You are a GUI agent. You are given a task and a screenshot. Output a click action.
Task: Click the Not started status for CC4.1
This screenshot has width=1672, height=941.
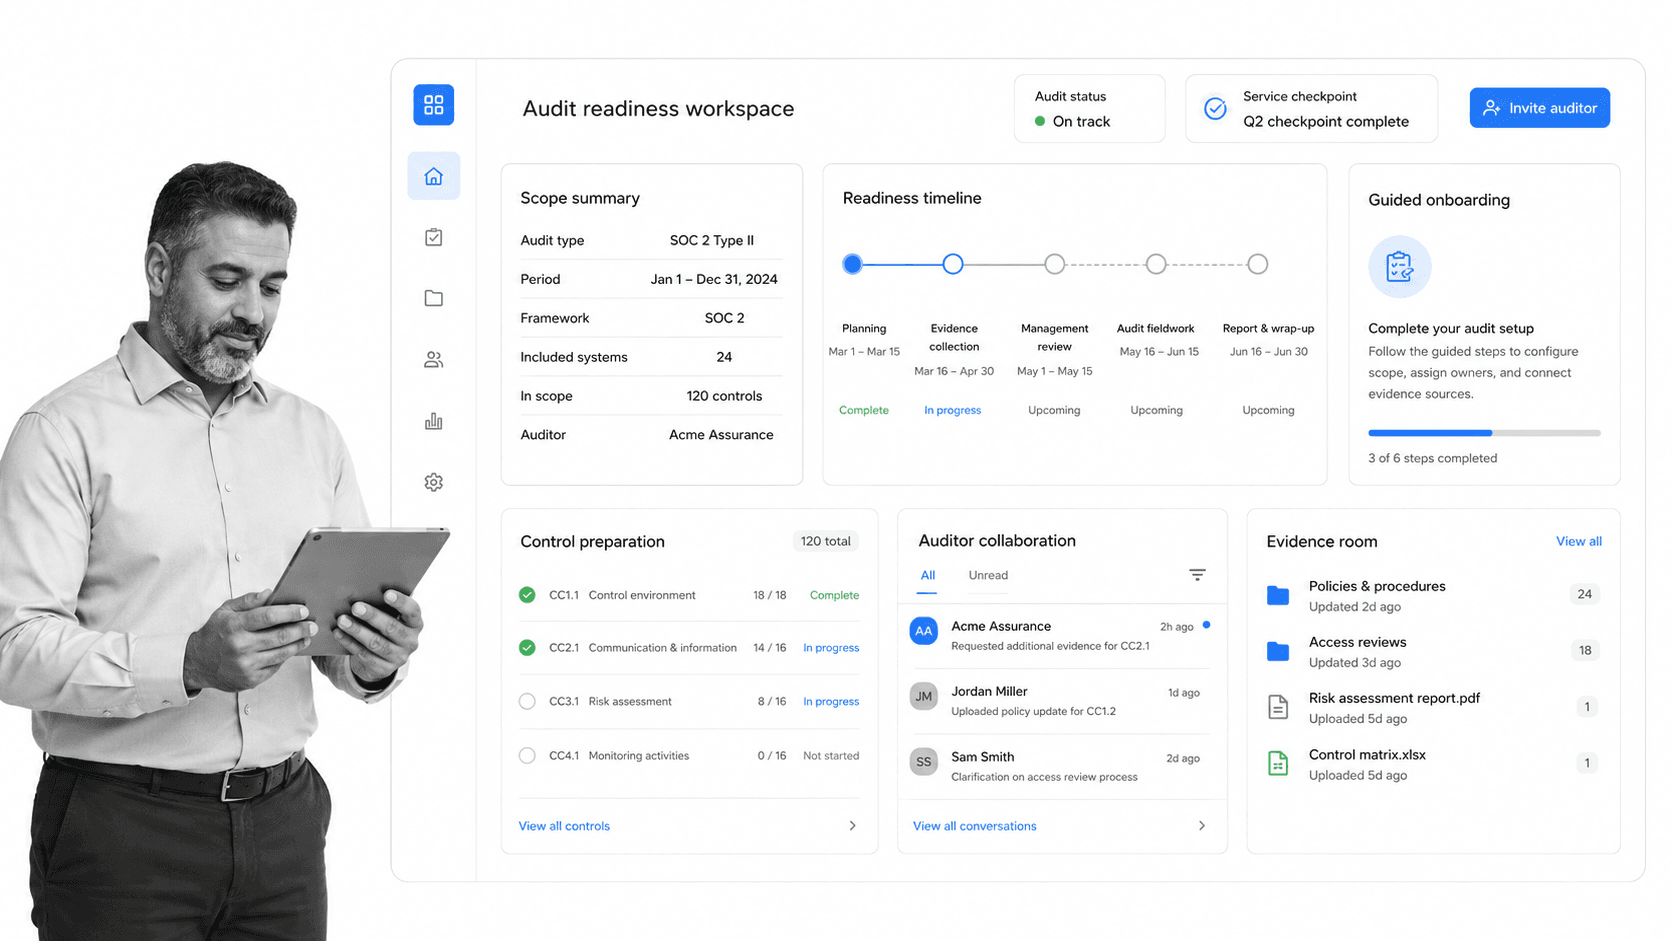click(x=831, y=756)
